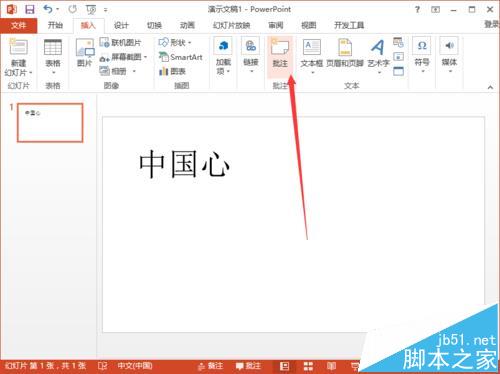The width and height of the screenshot is (500, 374).
Task: Collapse the ribbon with chevron arrow
Action: (x=490, y=87)
